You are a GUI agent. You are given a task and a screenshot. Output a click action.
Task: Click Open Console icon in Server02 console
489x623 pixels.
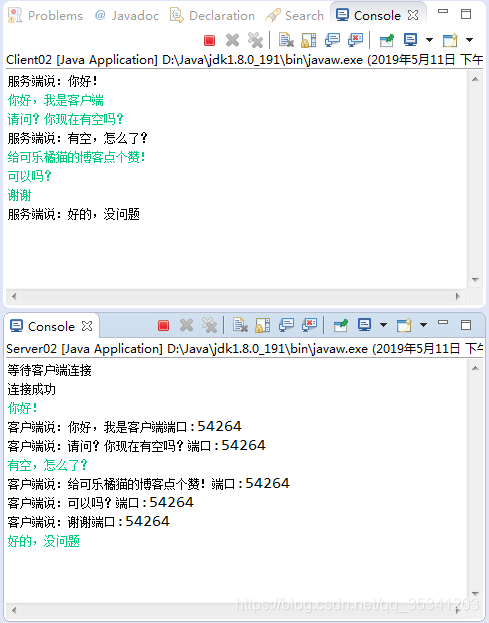click(404, 325)
